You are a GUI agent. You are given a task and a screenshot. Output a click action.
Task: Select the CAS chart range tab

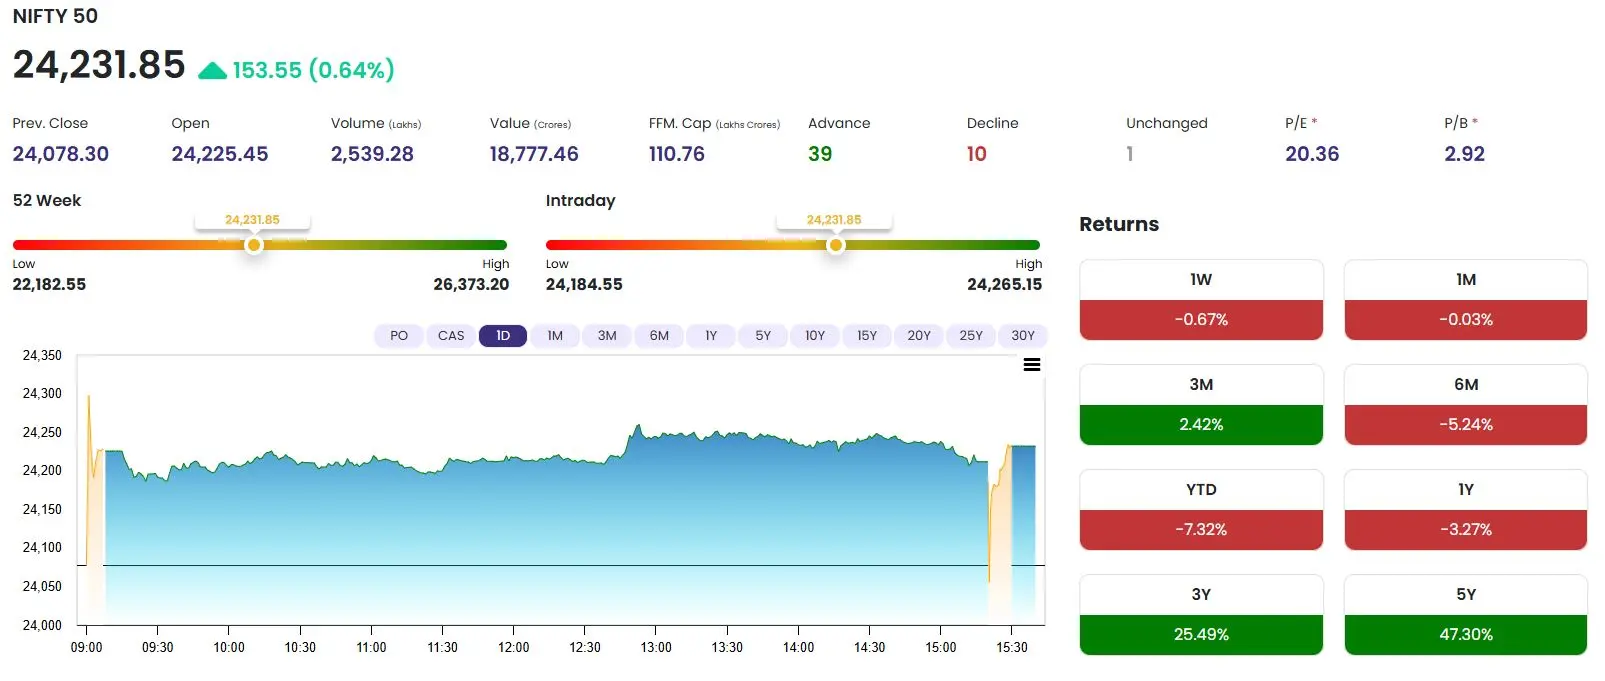(x=451, y=336)
